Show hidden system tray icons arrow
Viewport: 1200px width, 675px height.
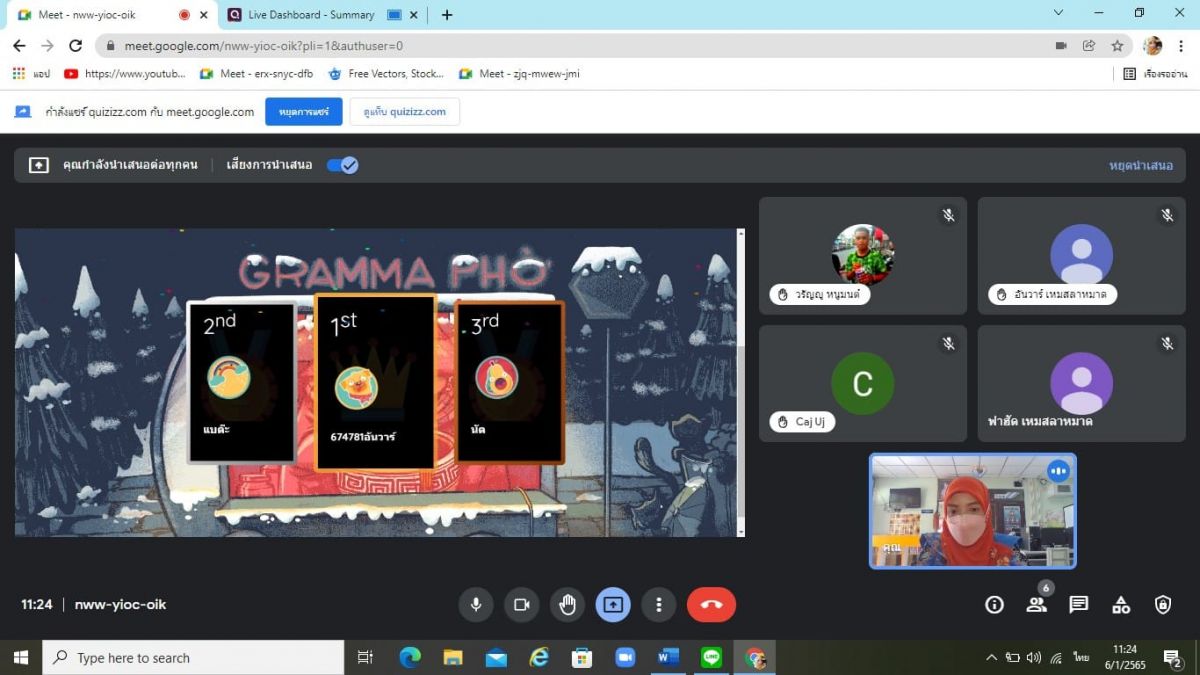pyautogui.click(x=991, y=657)
